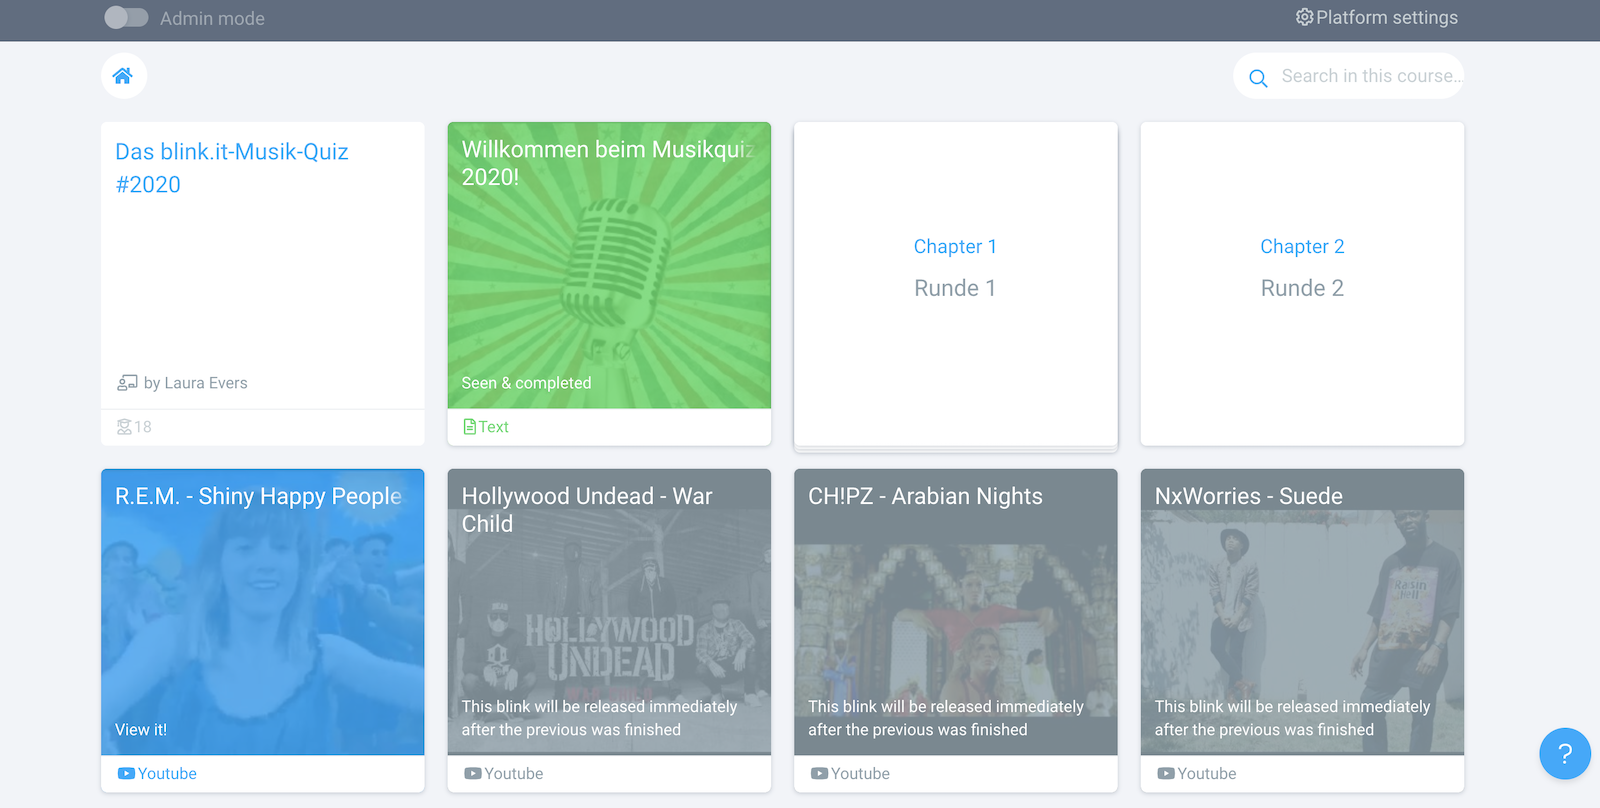Click Youtube icon under NxWorries card
Screen dimensions: 1600x808
click(1166, 774)
